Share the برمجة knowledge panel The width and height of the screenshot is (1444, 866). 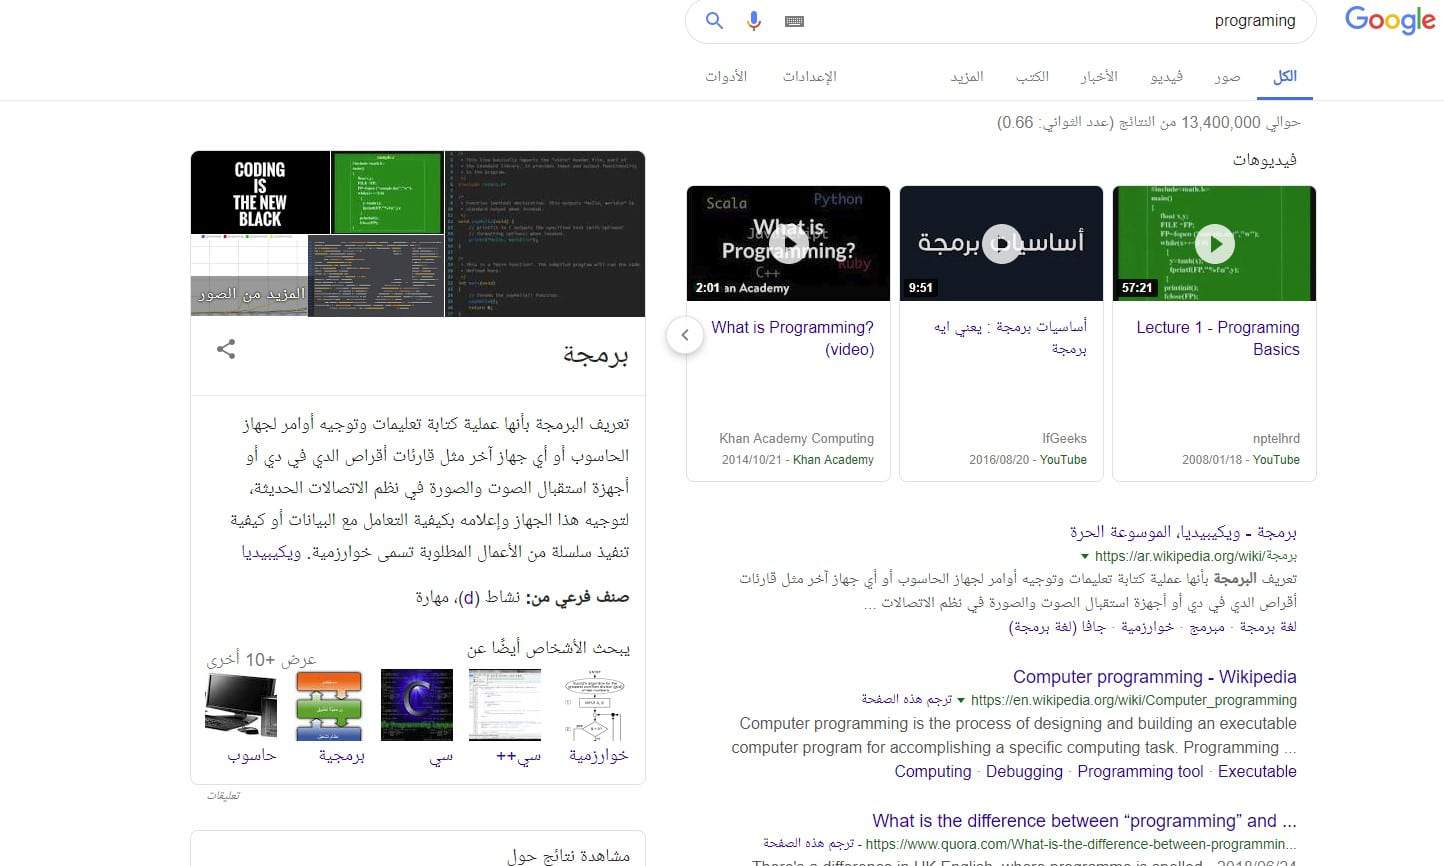tap(226, 349)
